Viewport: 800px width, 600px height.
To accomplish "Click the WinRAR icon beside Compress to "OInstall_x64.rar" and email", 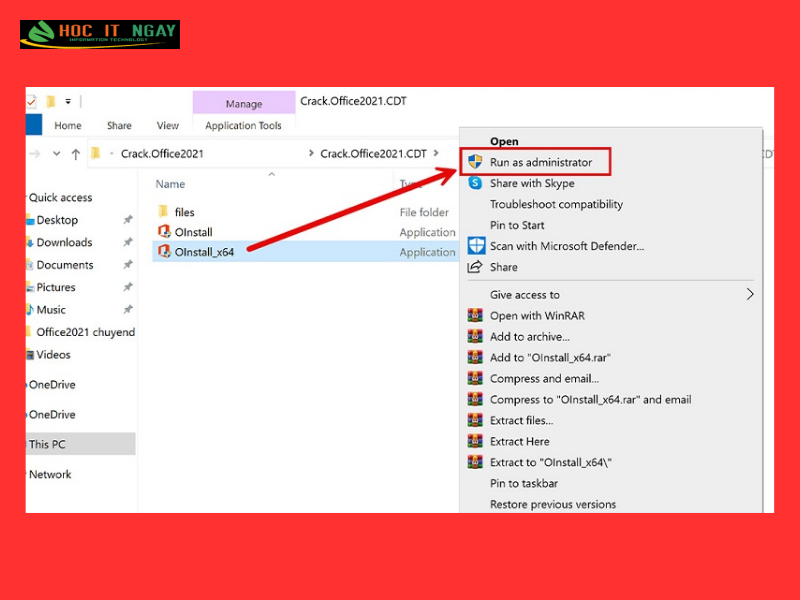I will click(475, 399).
